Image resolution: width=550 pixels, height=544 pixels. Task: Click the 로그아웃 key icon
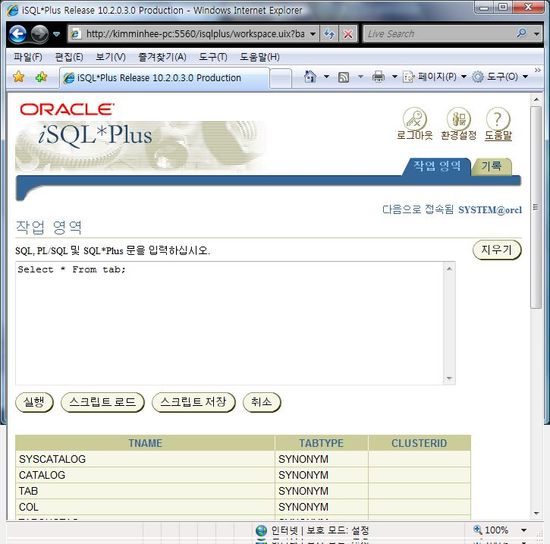pos(415,119)
